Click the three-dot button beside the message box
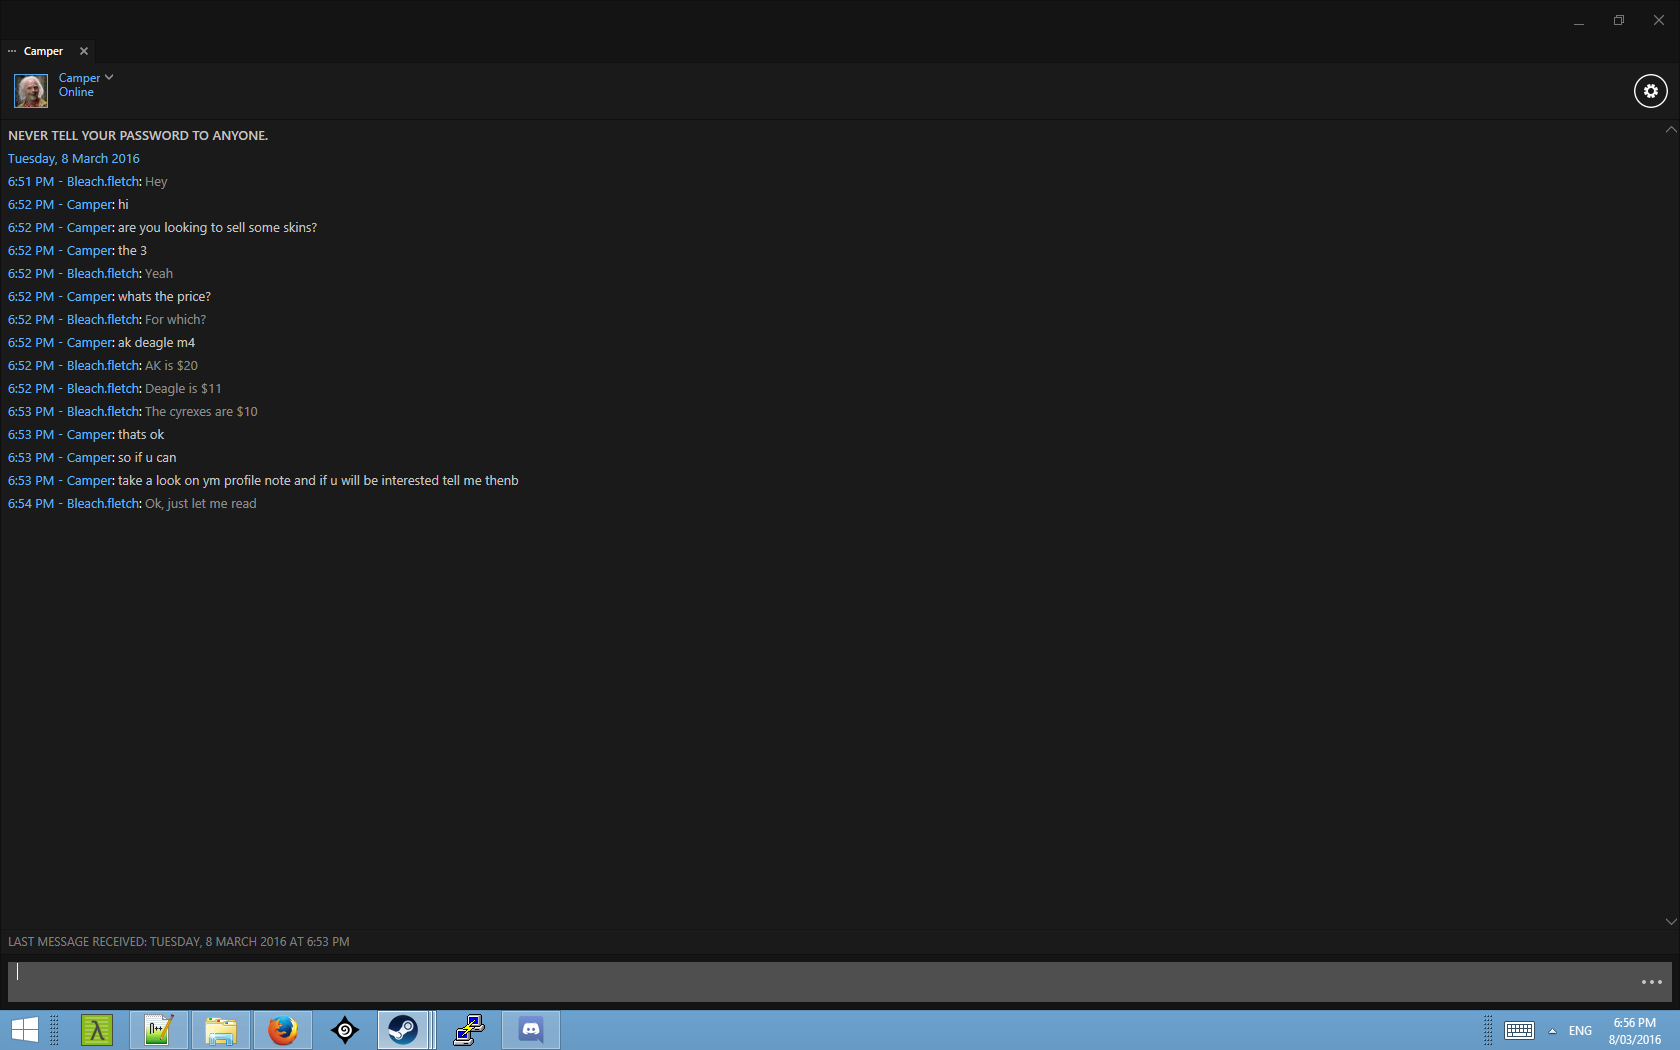Viewport: 1680px width, 1050px height. [x=1651, y=982]
